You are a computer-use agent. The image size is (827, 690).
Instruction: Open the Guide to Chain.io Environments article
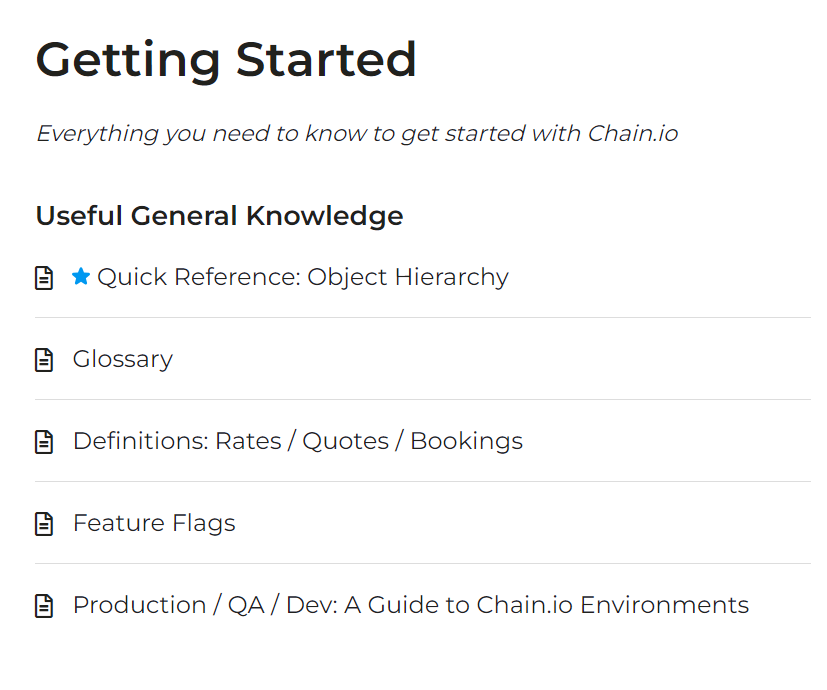pos(410,605)
